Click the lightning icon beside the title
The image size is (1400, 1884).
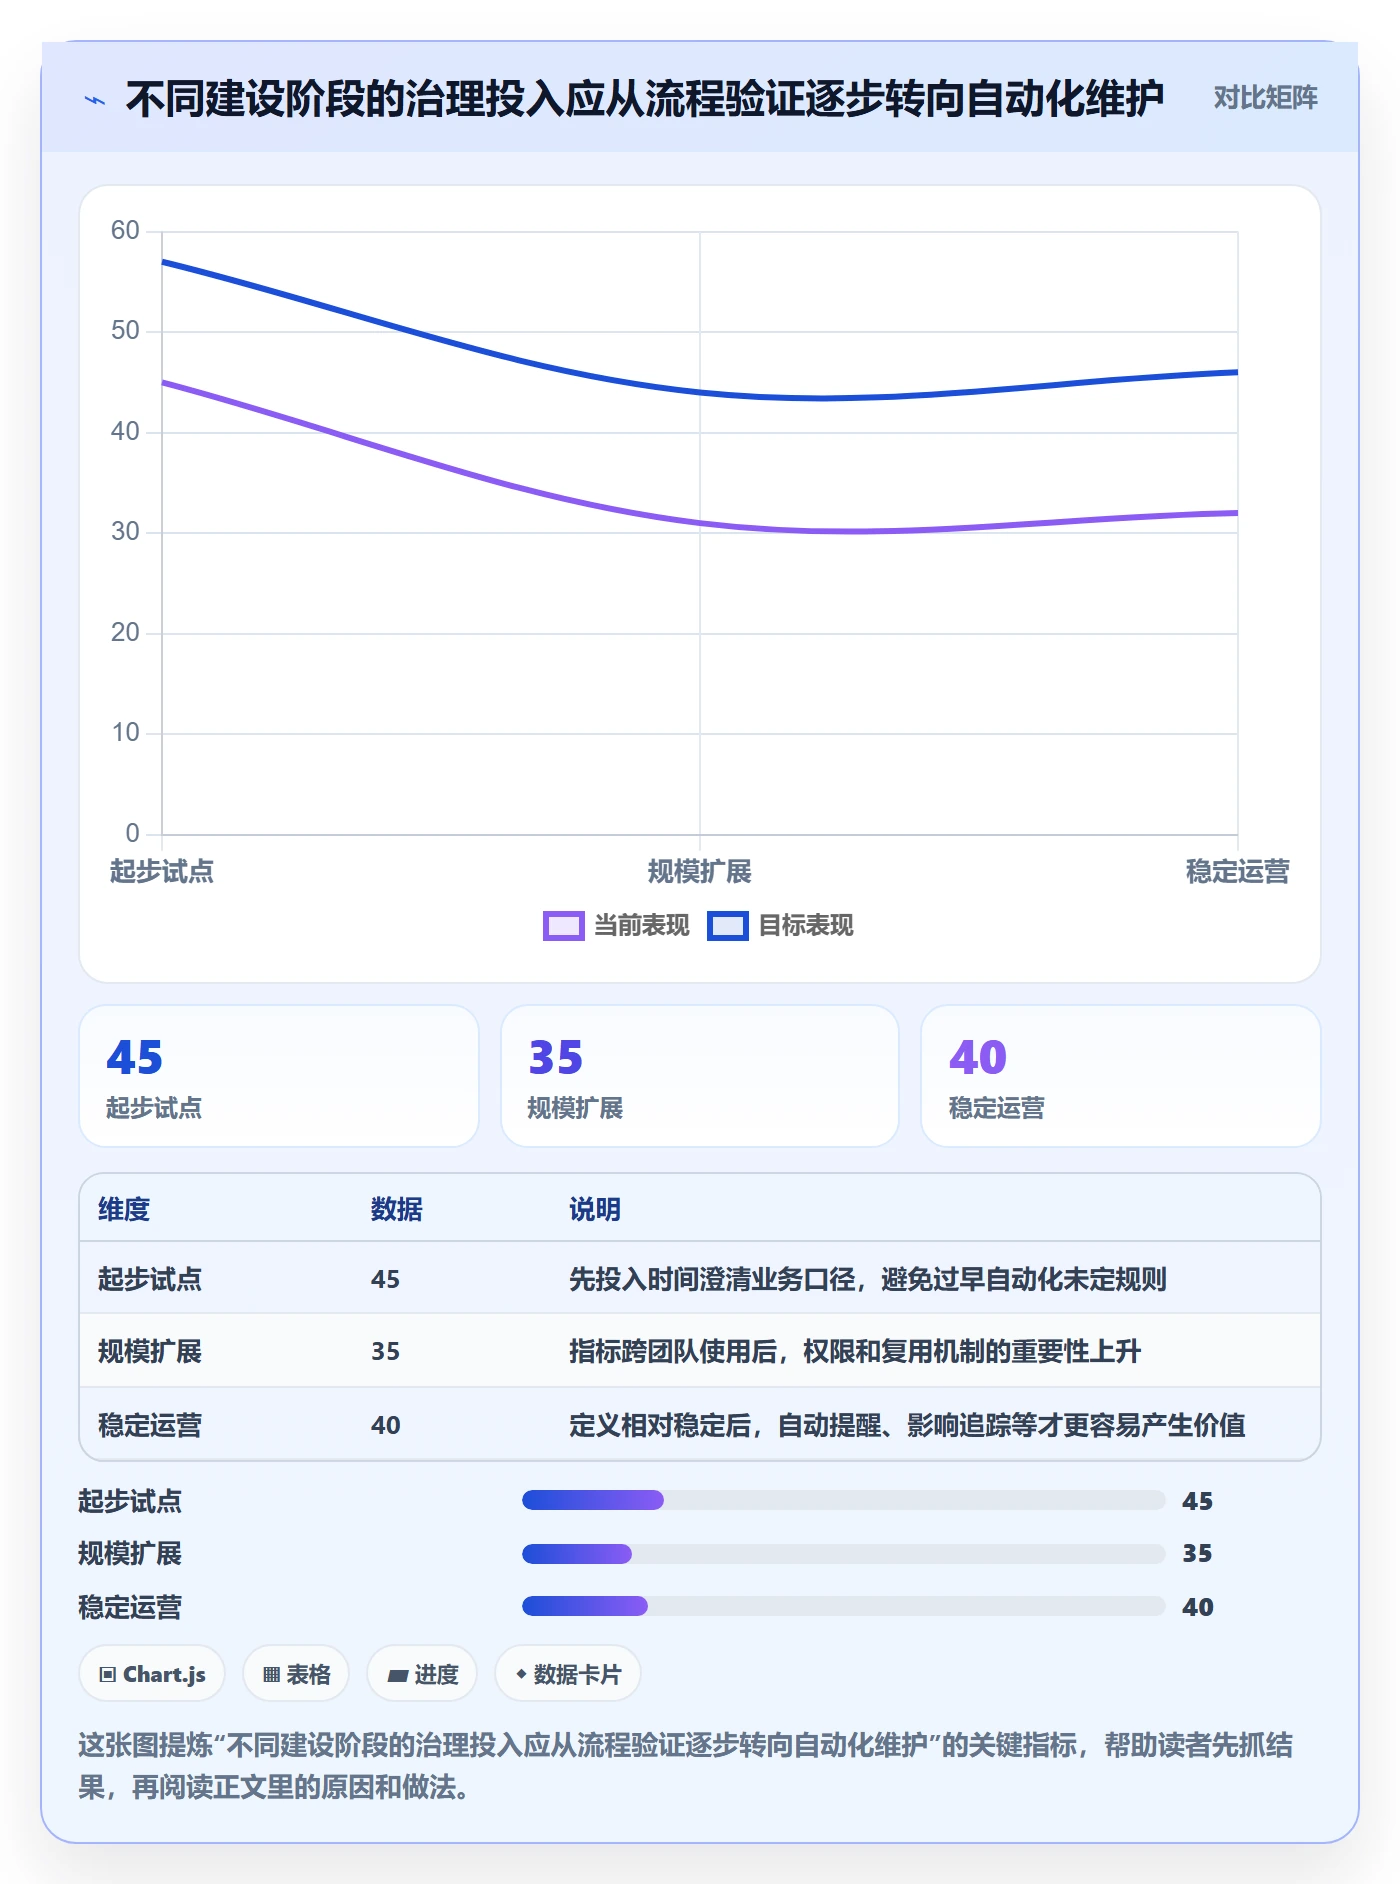pyautogui.click(x=95, y=100)
